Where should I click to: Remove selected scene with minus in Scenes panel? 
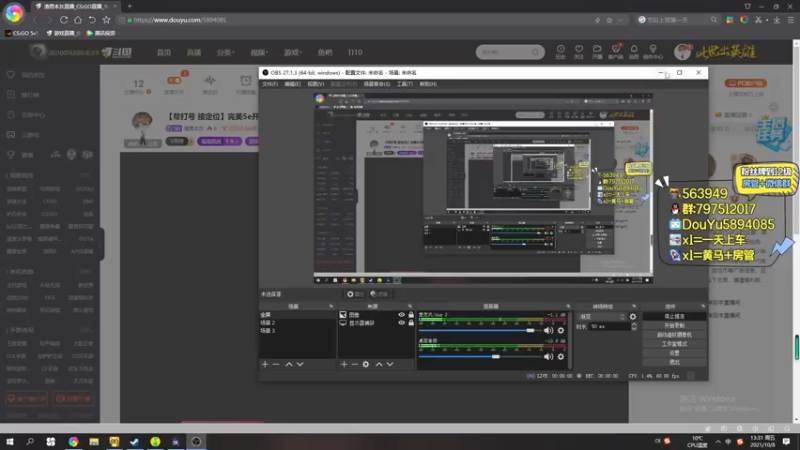pos(276,364)
